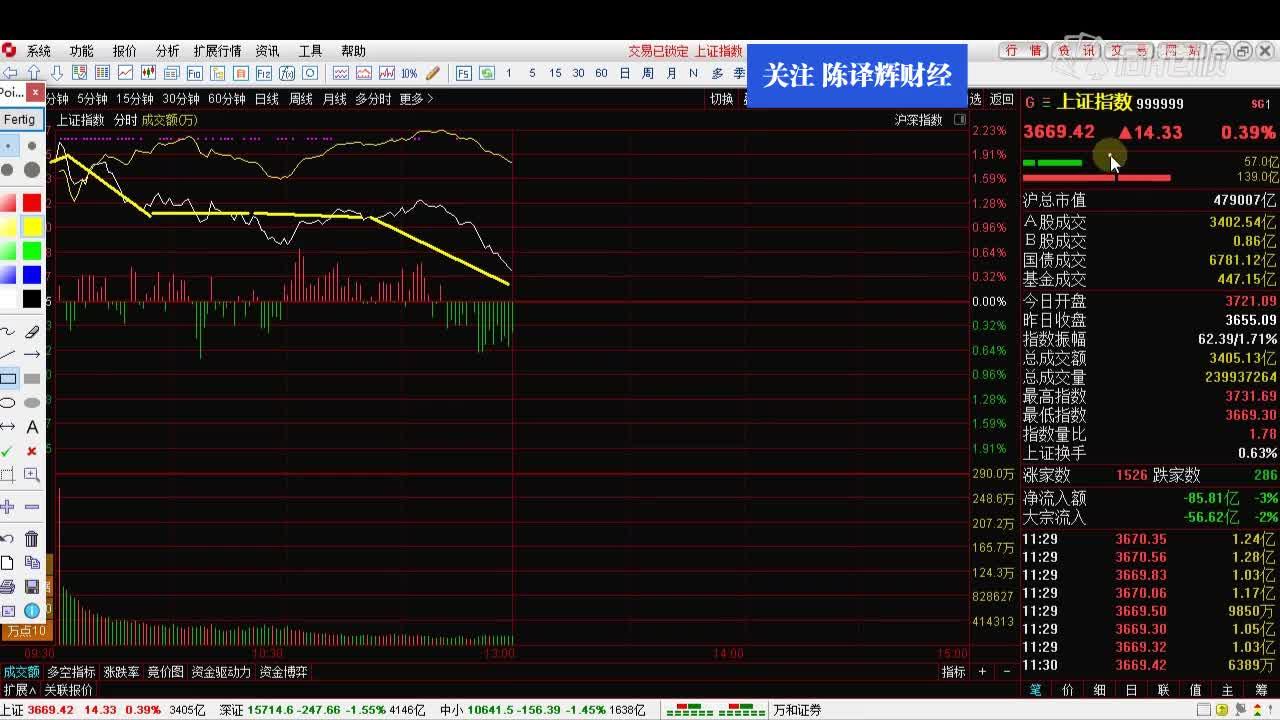Select the 多分时 chart tab
Image resolution: width=1280 pixels, height=720 pixels.
coord(373,99)
